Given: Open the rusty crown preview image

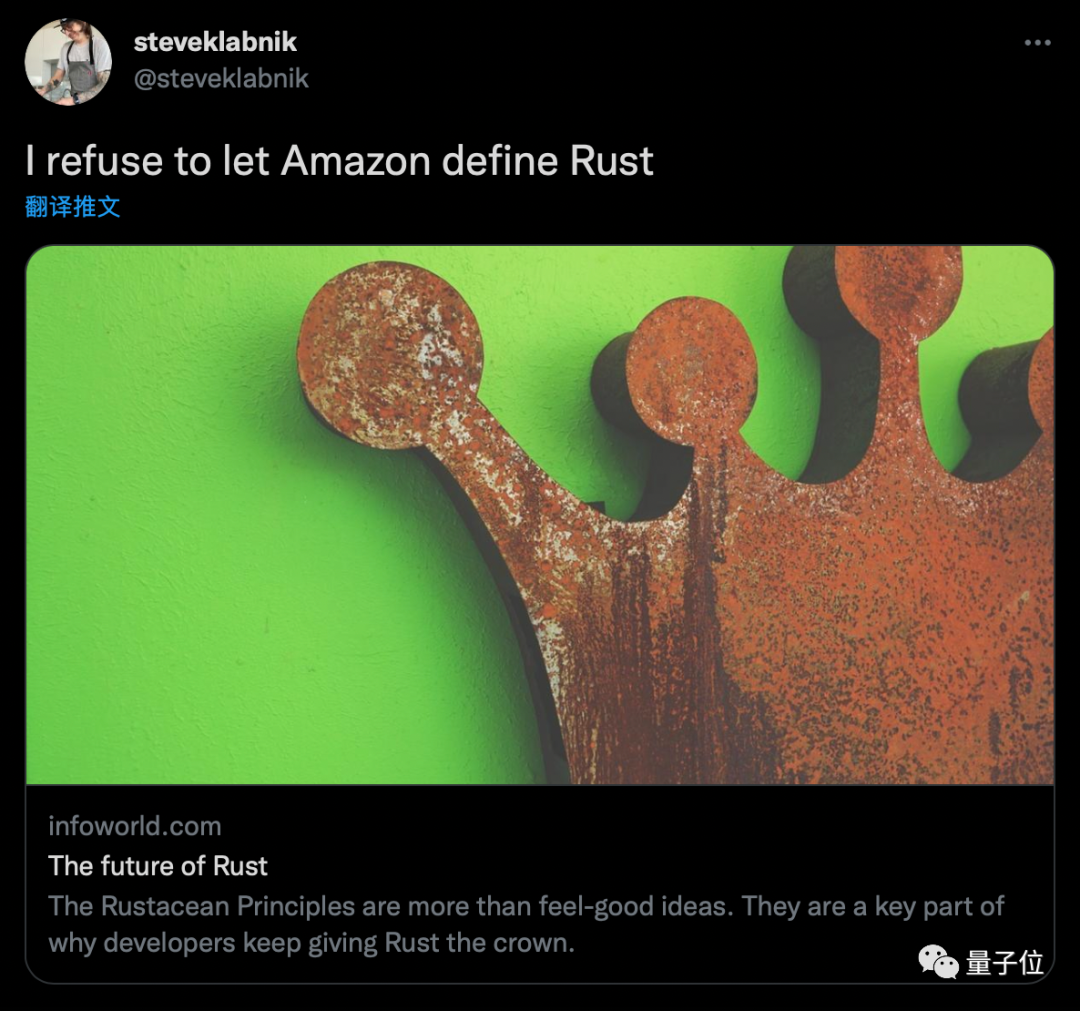Looking at the screenshot, I should coord(540,515).
